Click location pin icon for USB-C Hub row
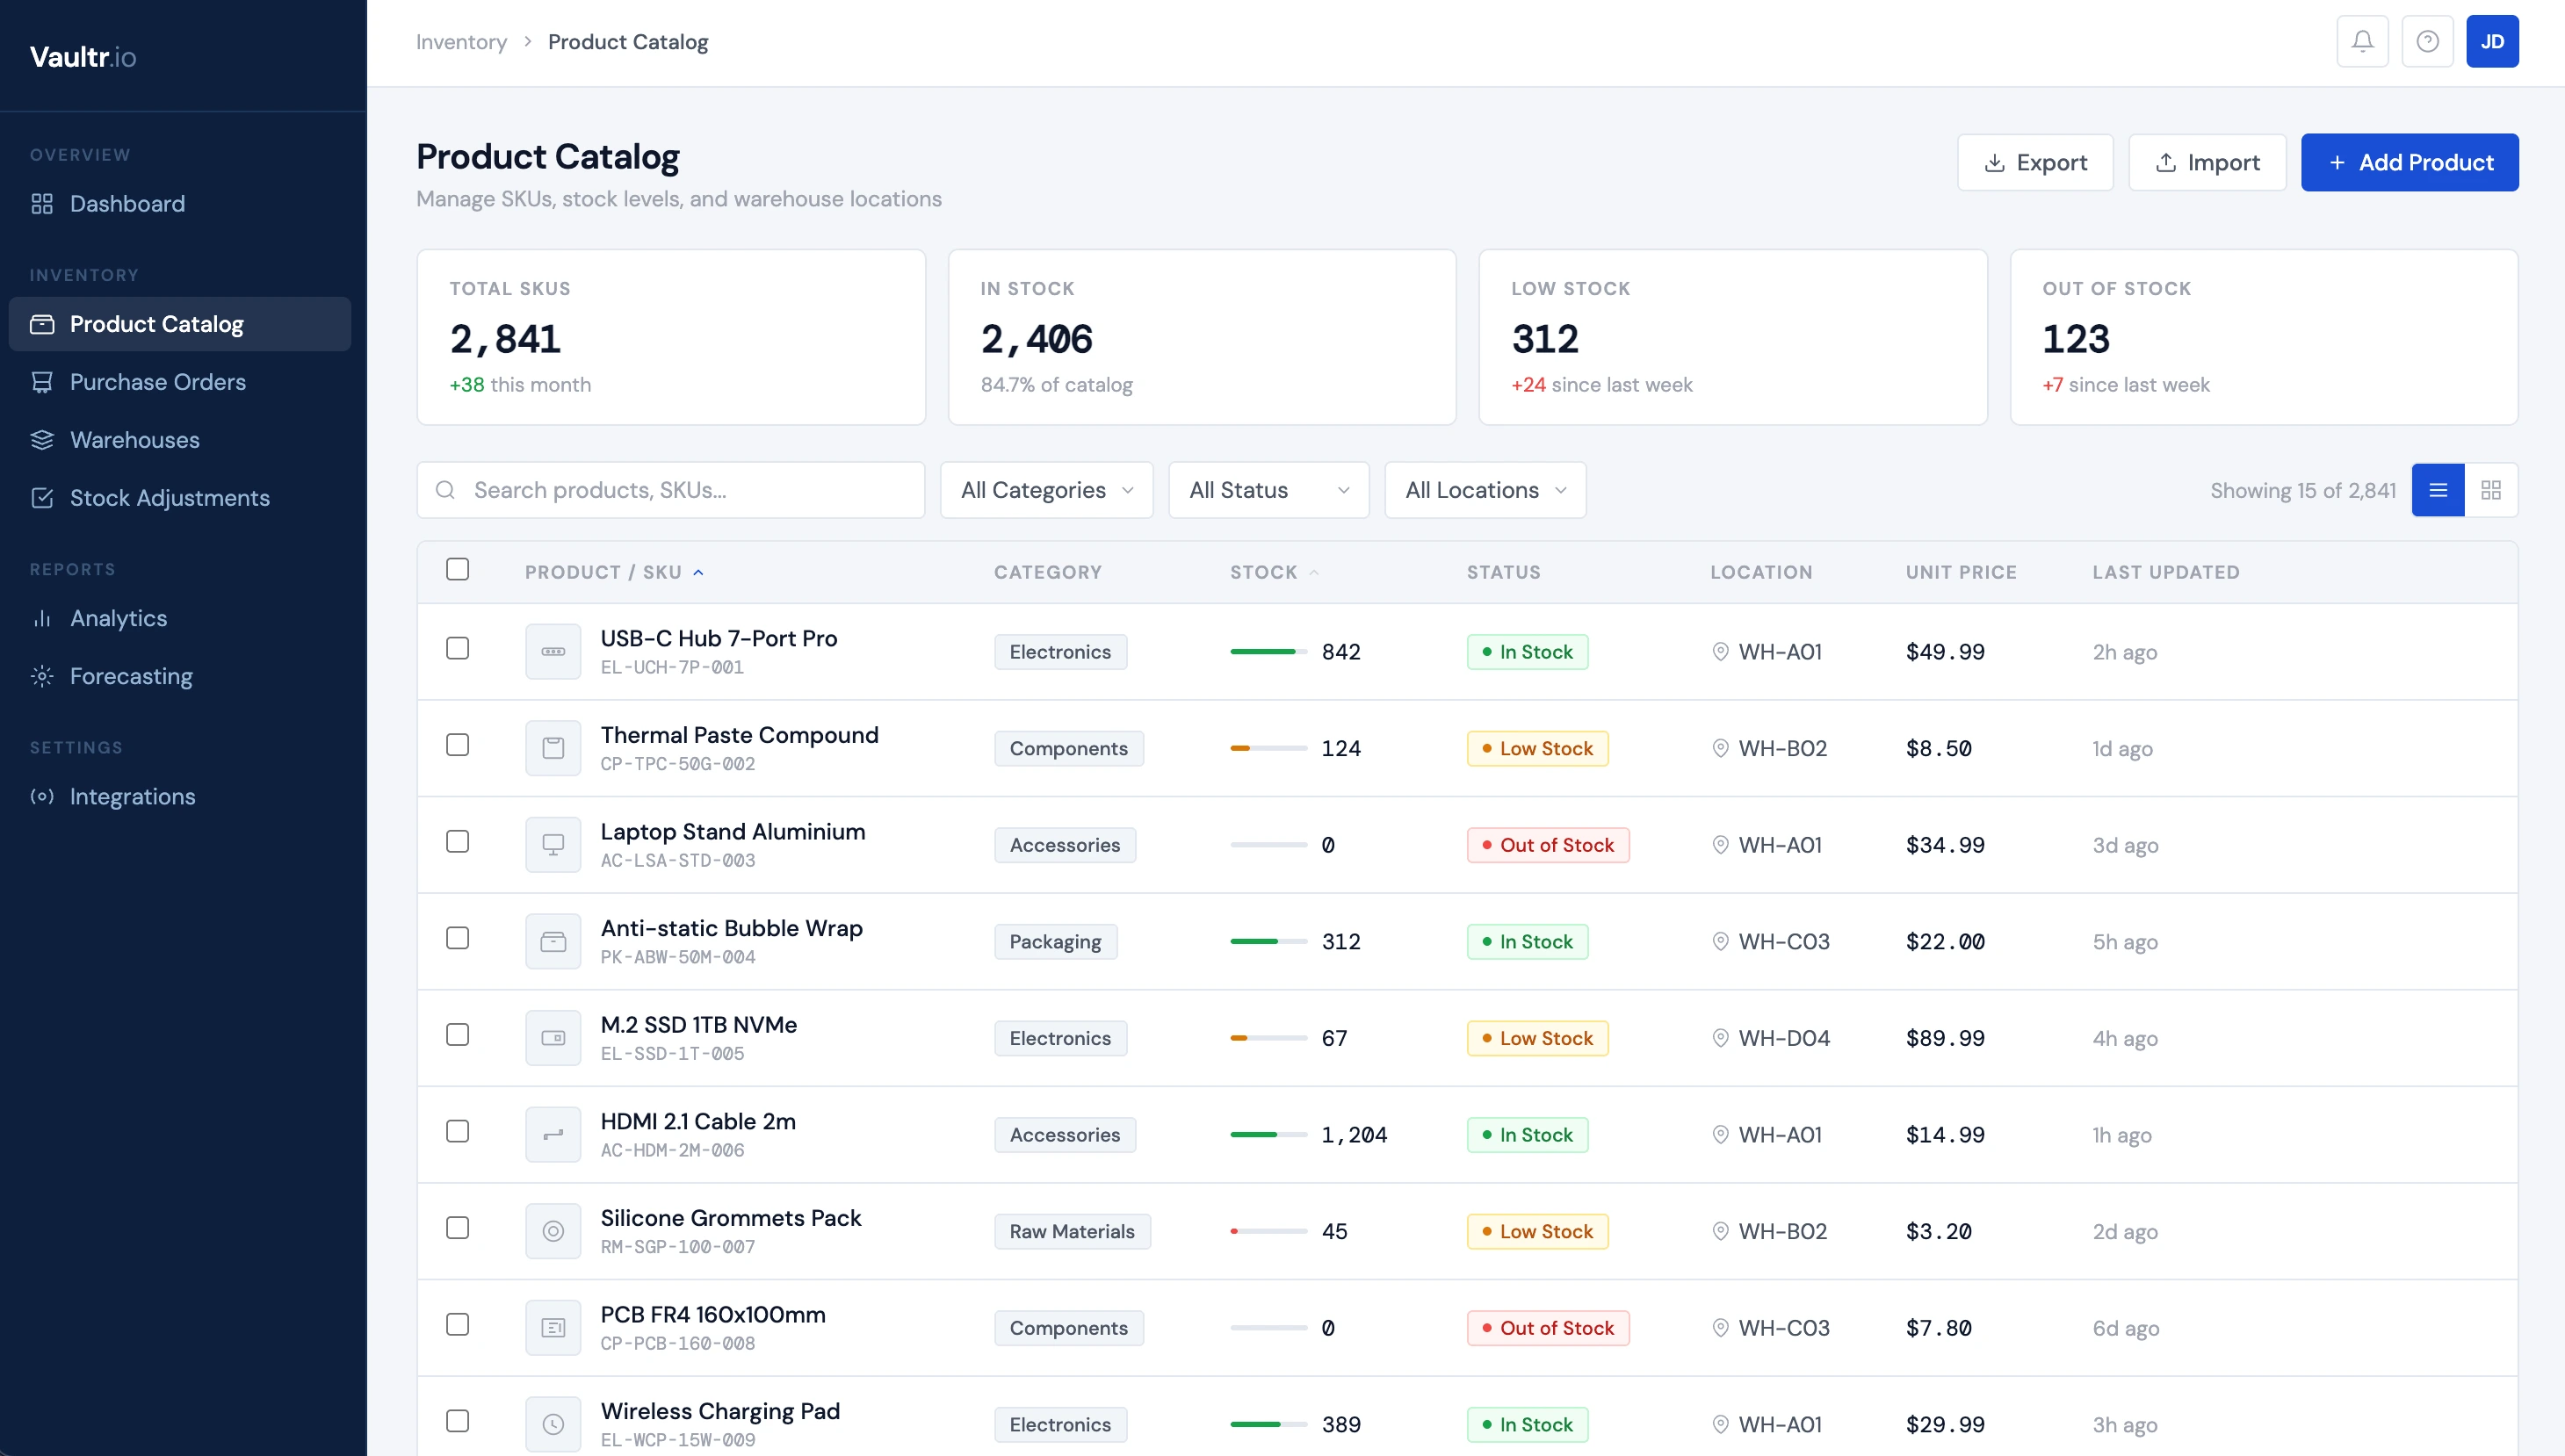Viewport: 2565px width, 1456px height. pyautogui.click(x=1720, y=652)
